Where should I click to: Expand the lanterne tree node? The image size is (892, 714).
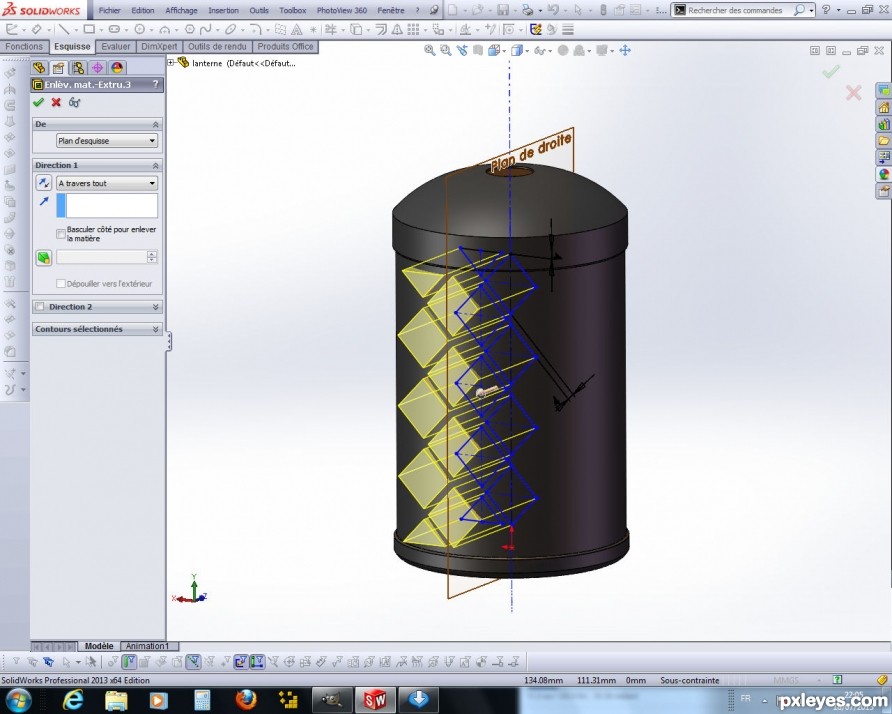click(x=171, y=63)
